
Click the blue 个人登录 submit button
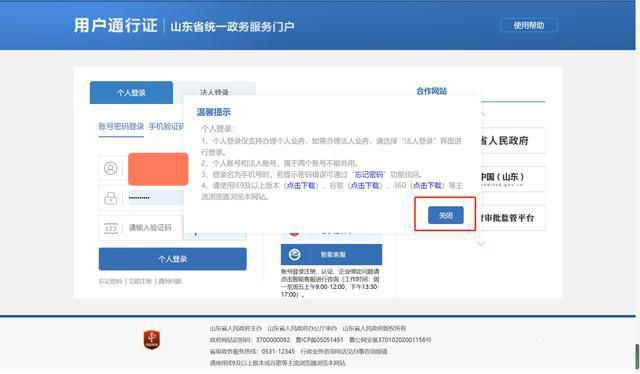tap(173, 259)
